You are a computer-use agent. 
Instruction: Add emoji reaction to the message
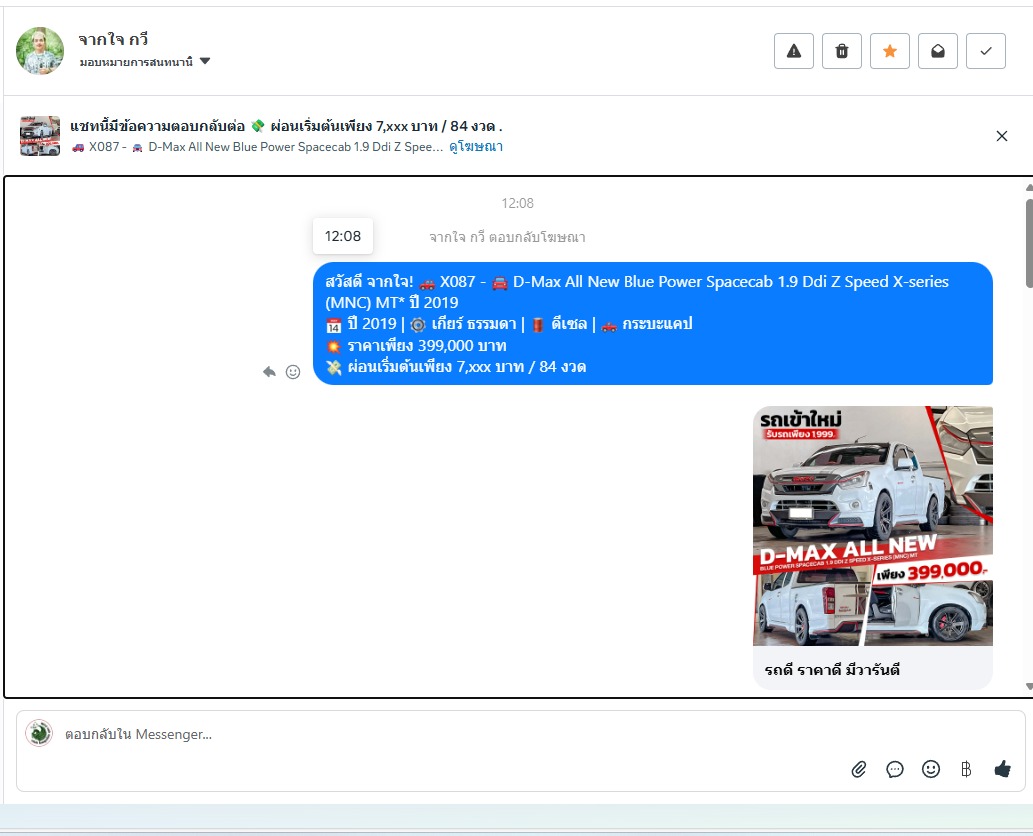click(x=293, y=372)
